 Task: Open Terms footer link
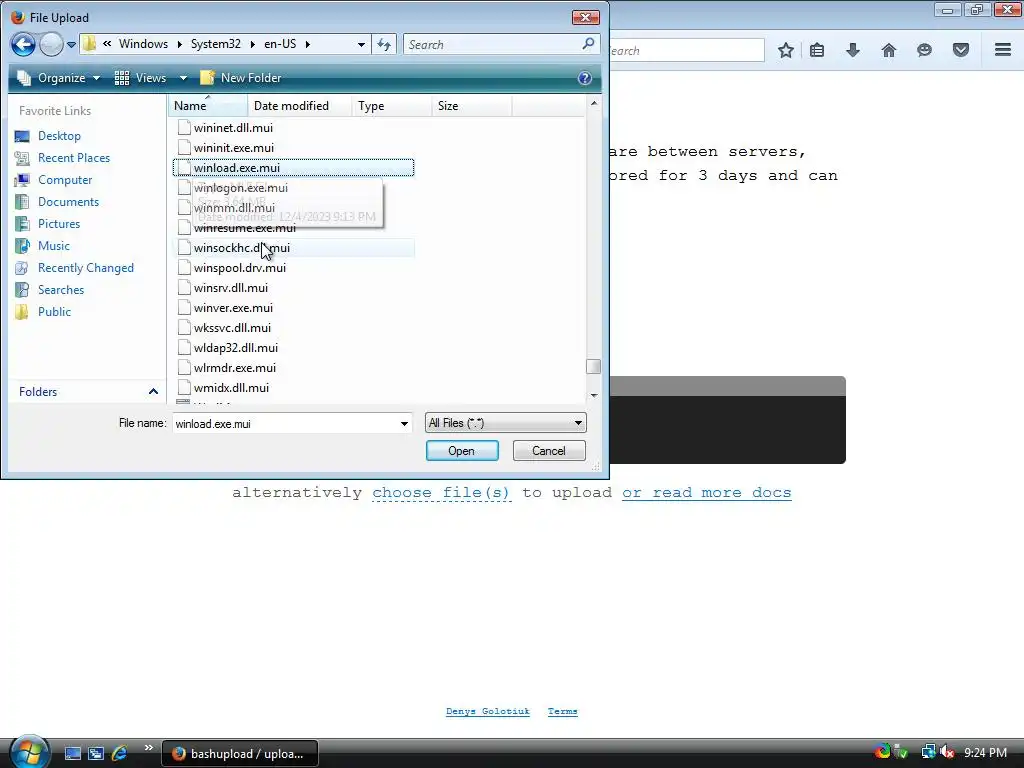[563, 711]
